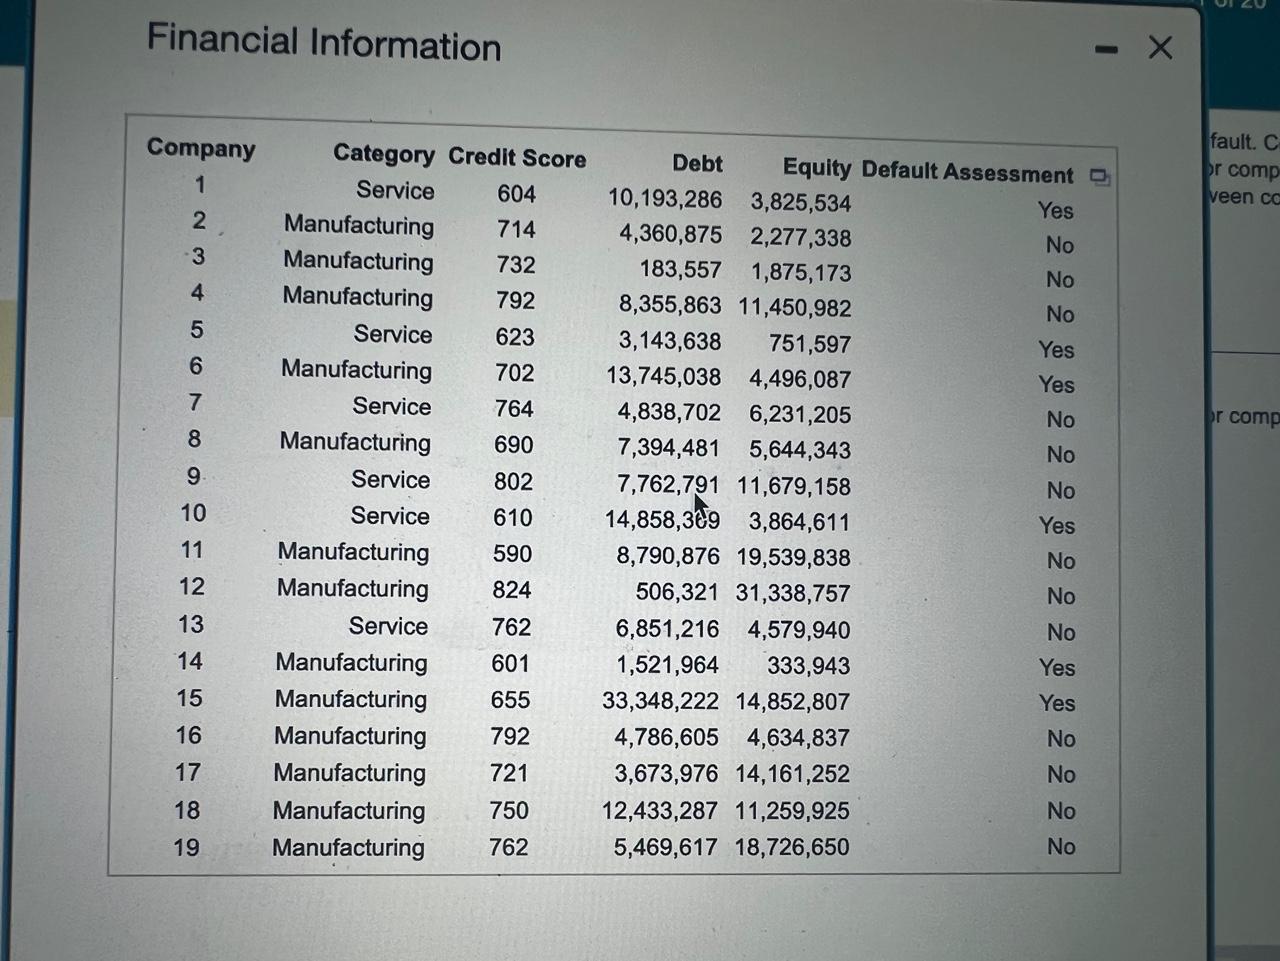Click the Yes assessment for Company 5
Viewport: 1280px width, 961px height.
(1058, 350)
